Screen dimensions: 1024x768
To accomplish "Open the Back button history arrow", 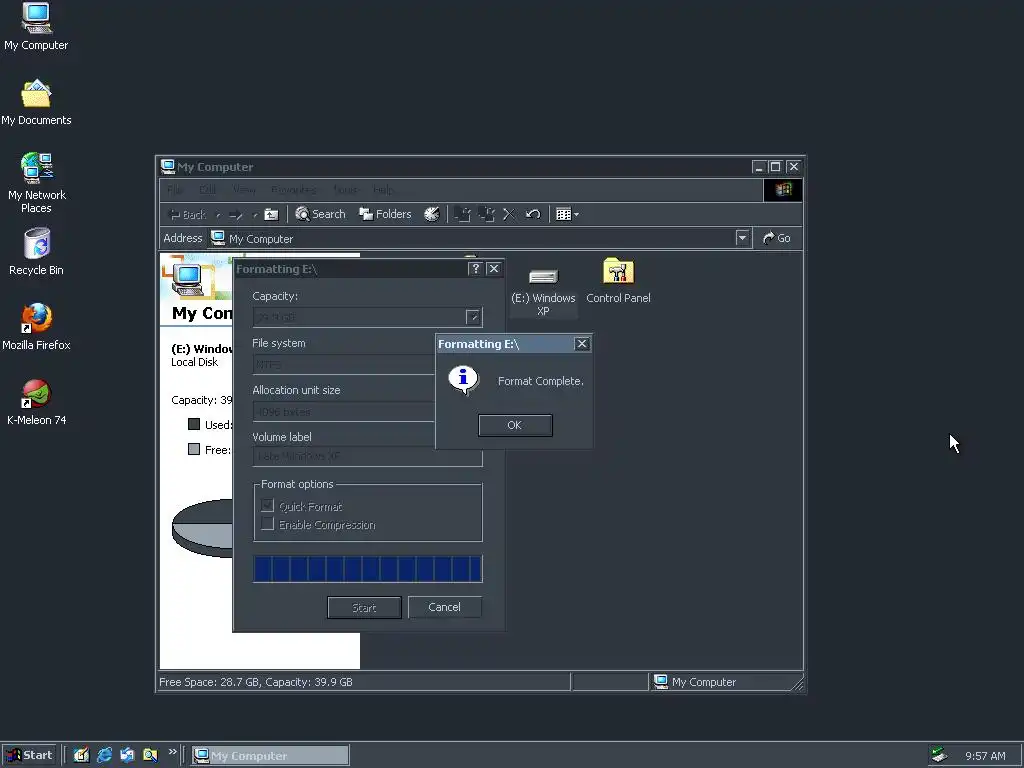I will (x=218, y=214).
